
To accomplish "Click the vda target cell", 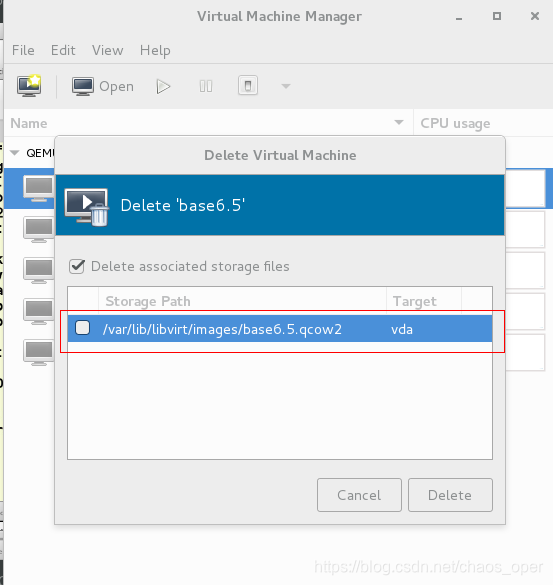I will tap(402, 329).
